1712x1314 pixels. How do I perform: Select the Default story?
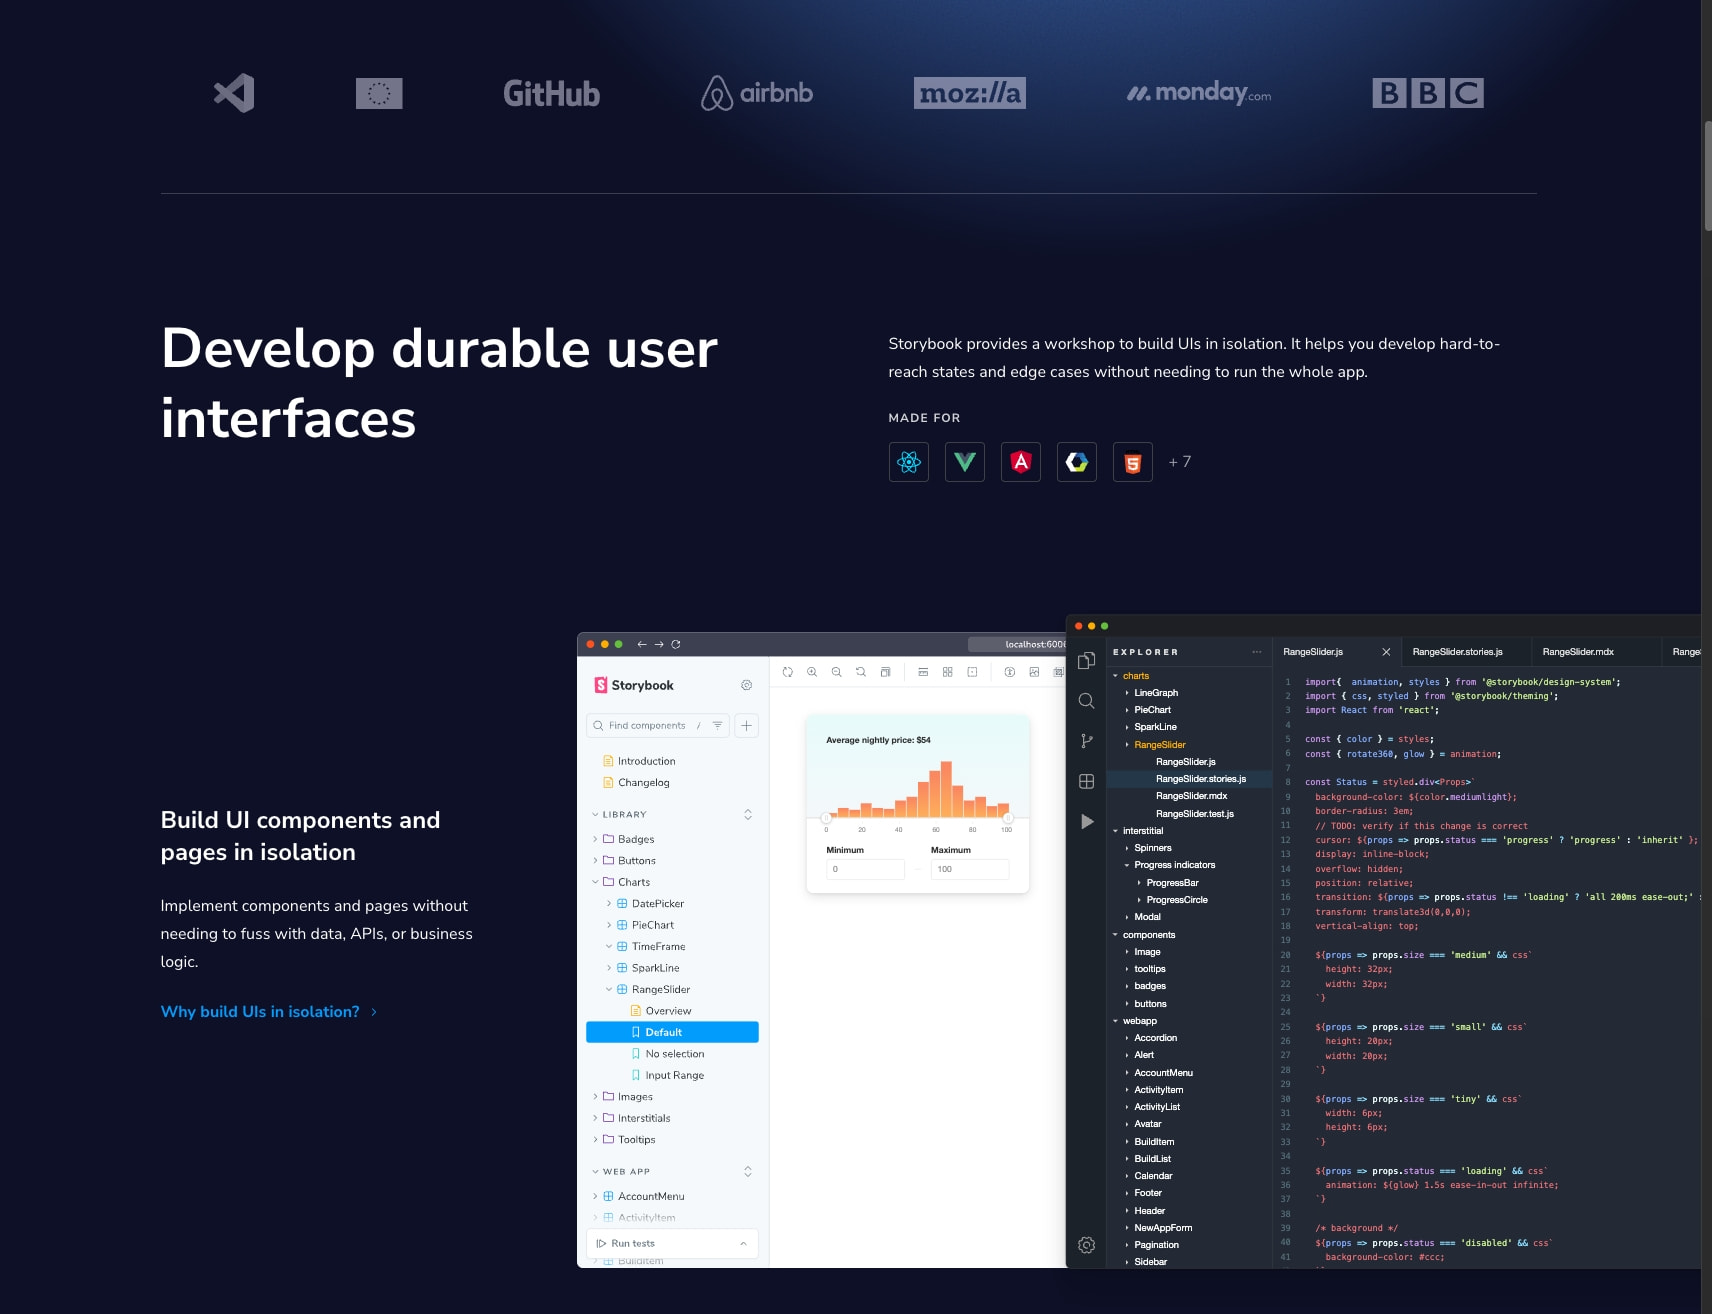tap(672, 1033)
